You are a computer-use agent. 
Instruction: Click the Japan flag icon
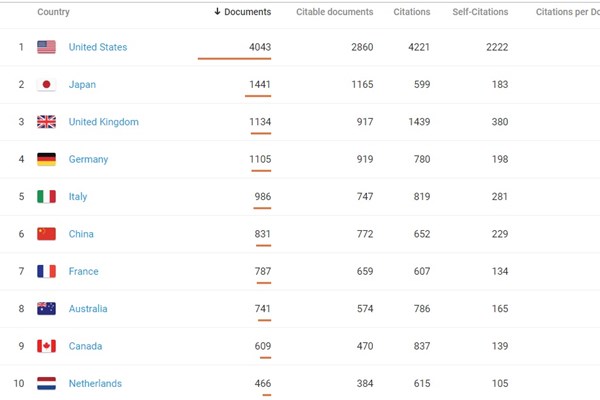coord(46,85)
